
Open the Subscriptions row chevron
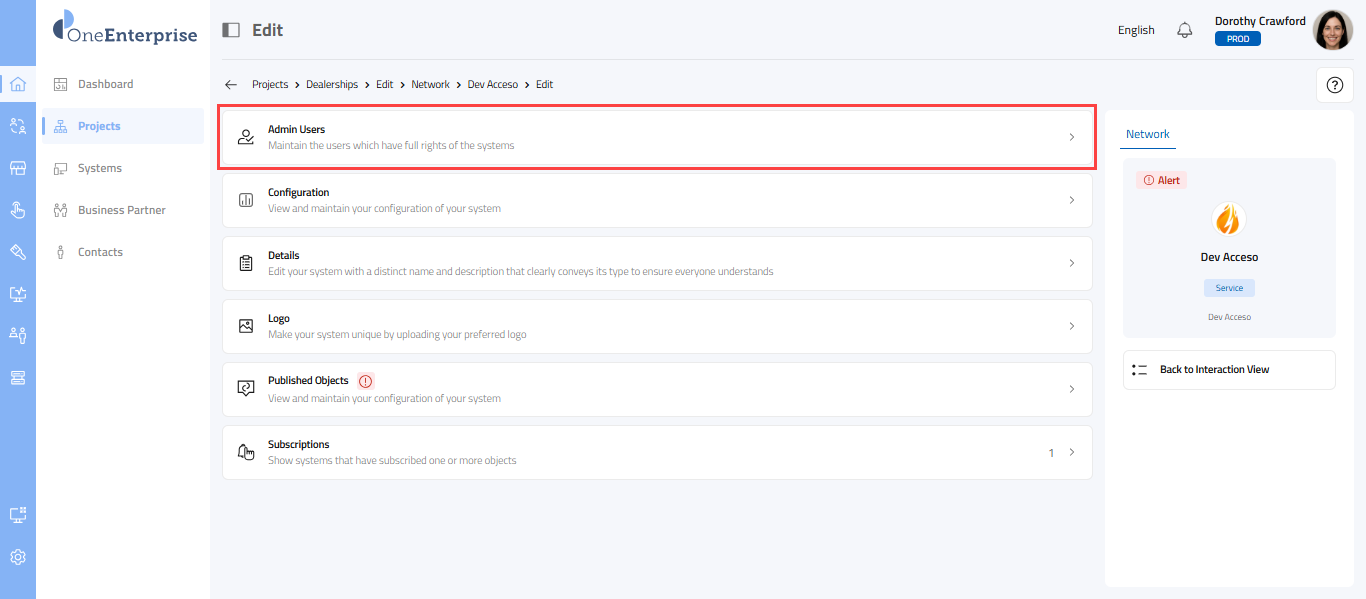pyautogui.click(x=1072, y=452)
